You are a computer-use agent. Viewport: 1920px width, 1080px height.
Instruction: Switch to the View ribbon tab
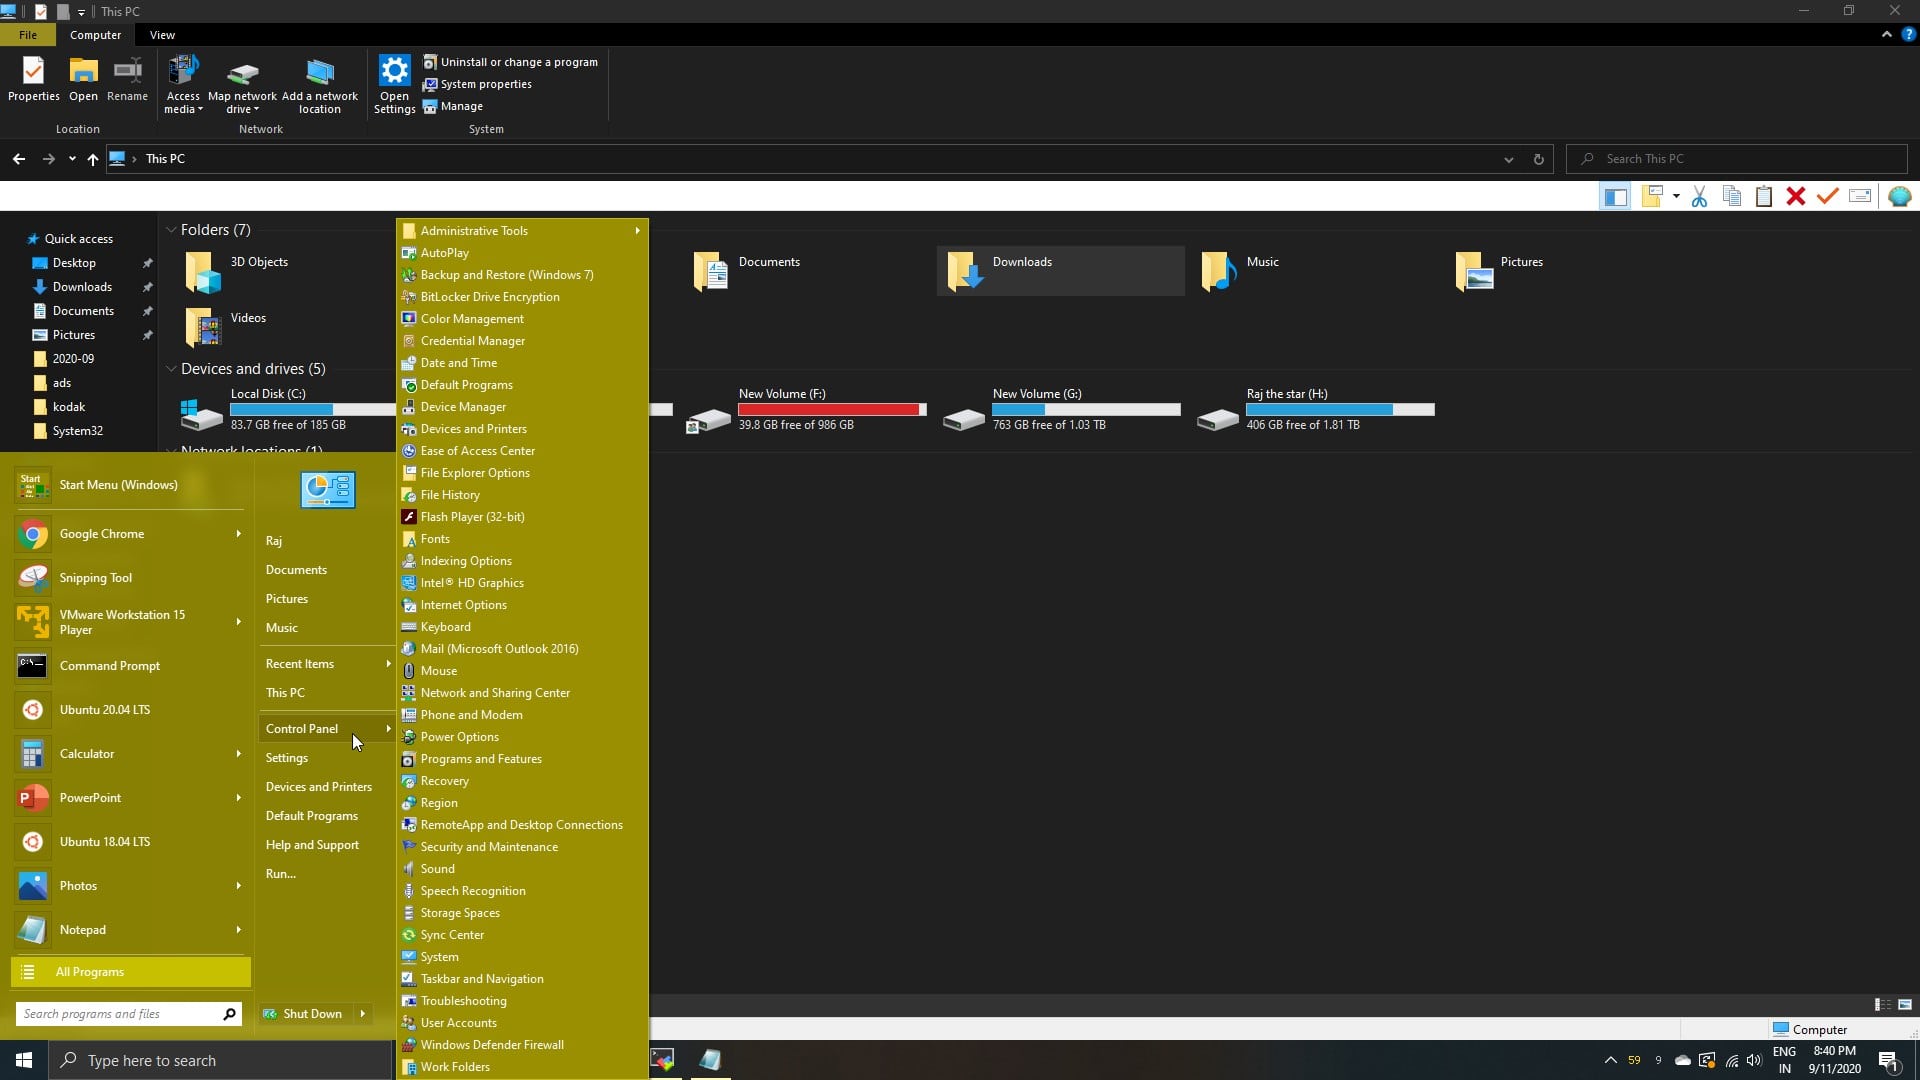click(162, 35)
